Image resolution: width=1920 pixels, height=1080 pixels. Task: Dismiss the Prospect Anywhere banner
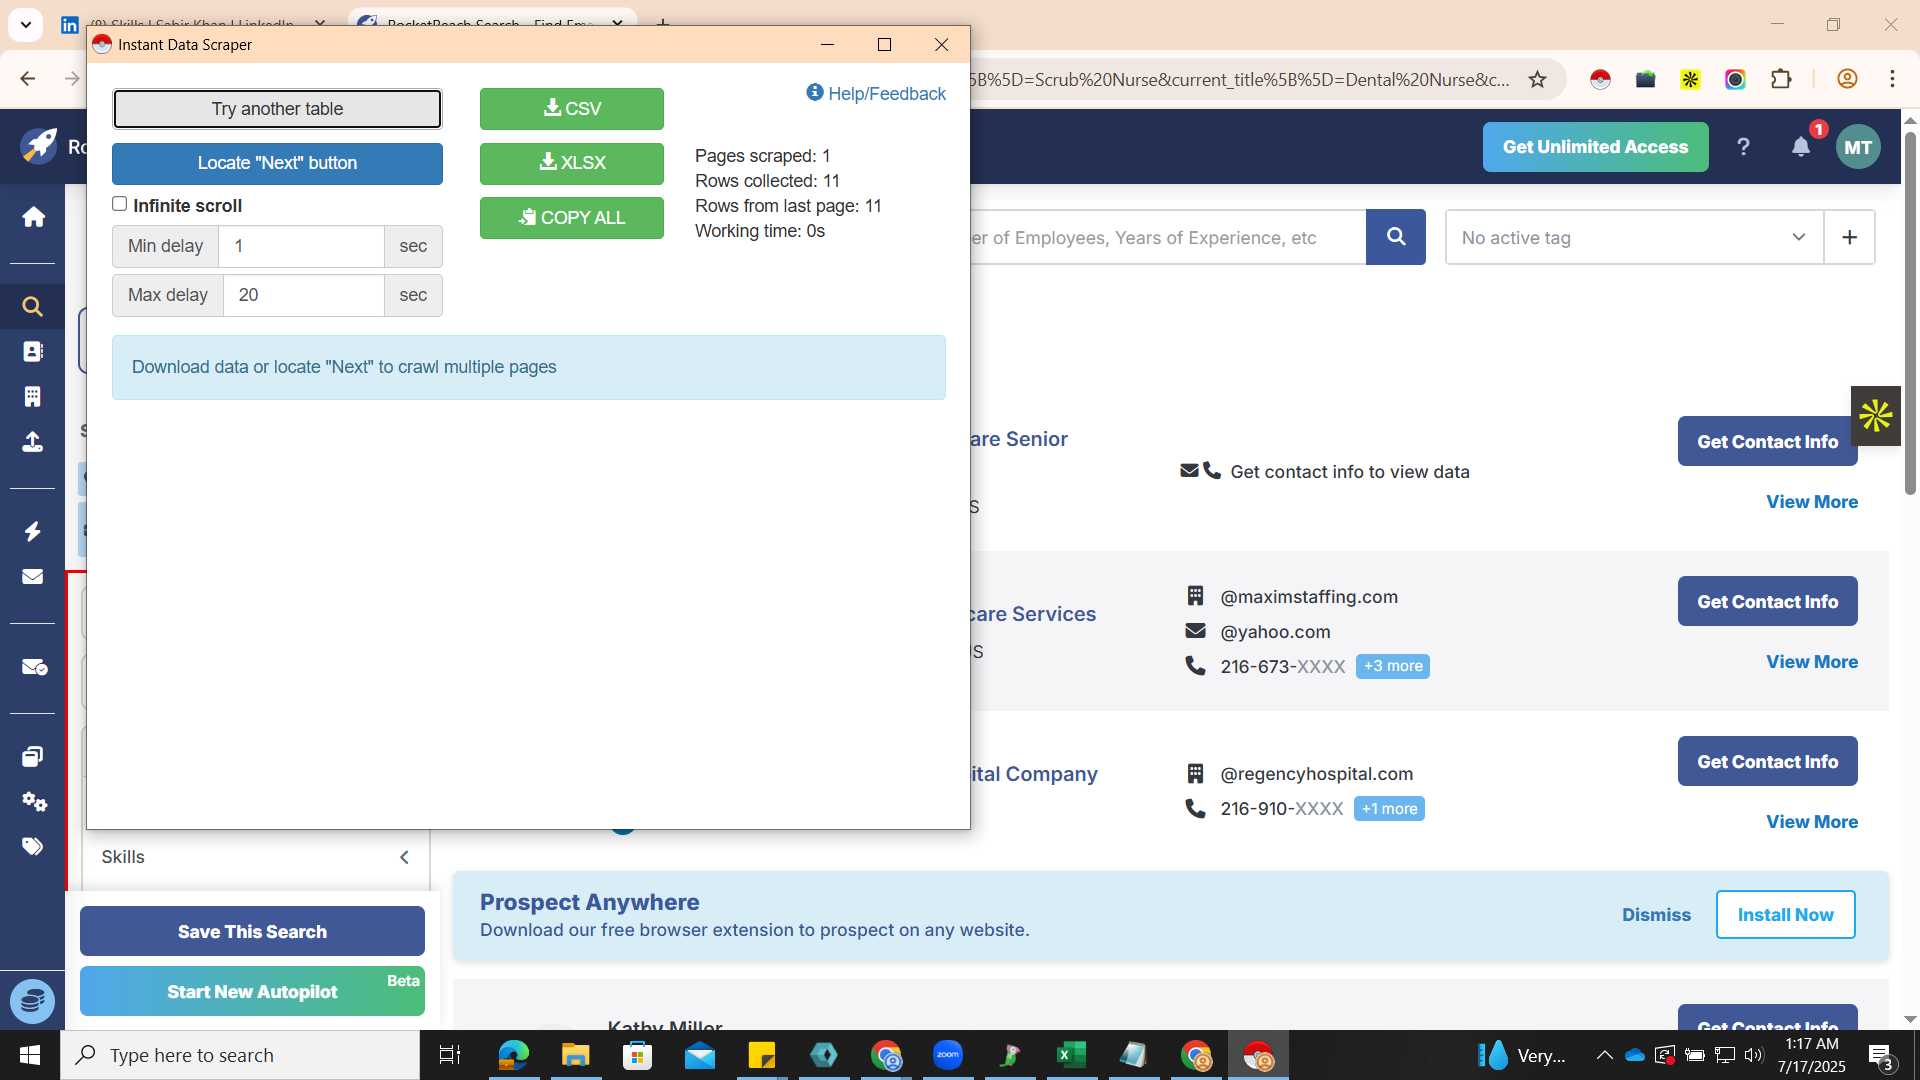pyautogui.click(x=1656, y=915)
